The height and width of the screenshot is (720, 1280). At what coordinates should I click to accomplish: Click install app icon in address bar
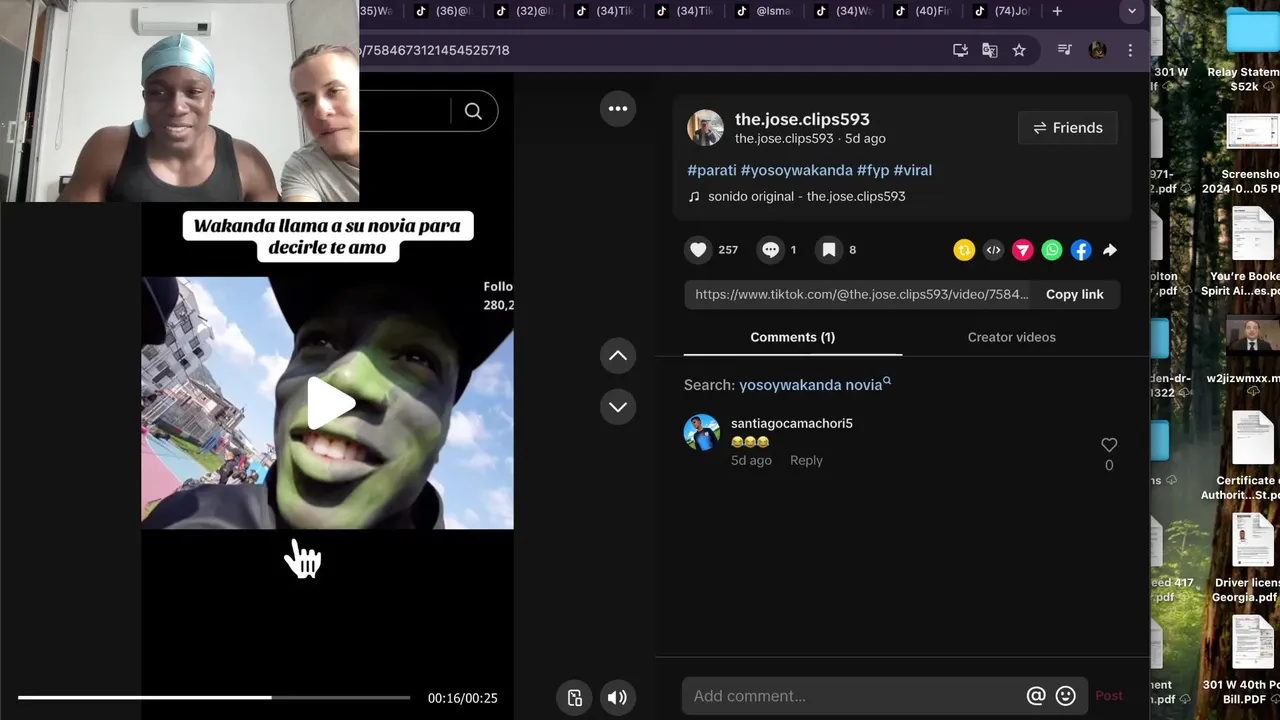click(x=961, y=50)
